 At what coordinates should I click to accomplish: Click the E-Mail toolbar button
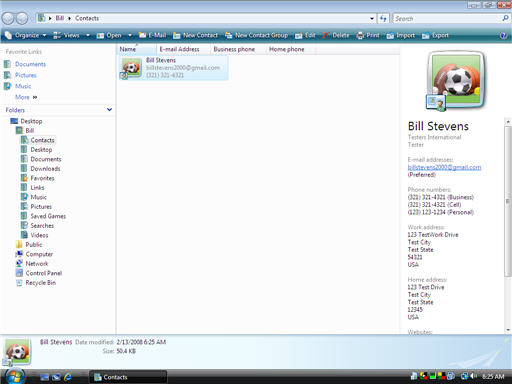[x=152, y=35]
